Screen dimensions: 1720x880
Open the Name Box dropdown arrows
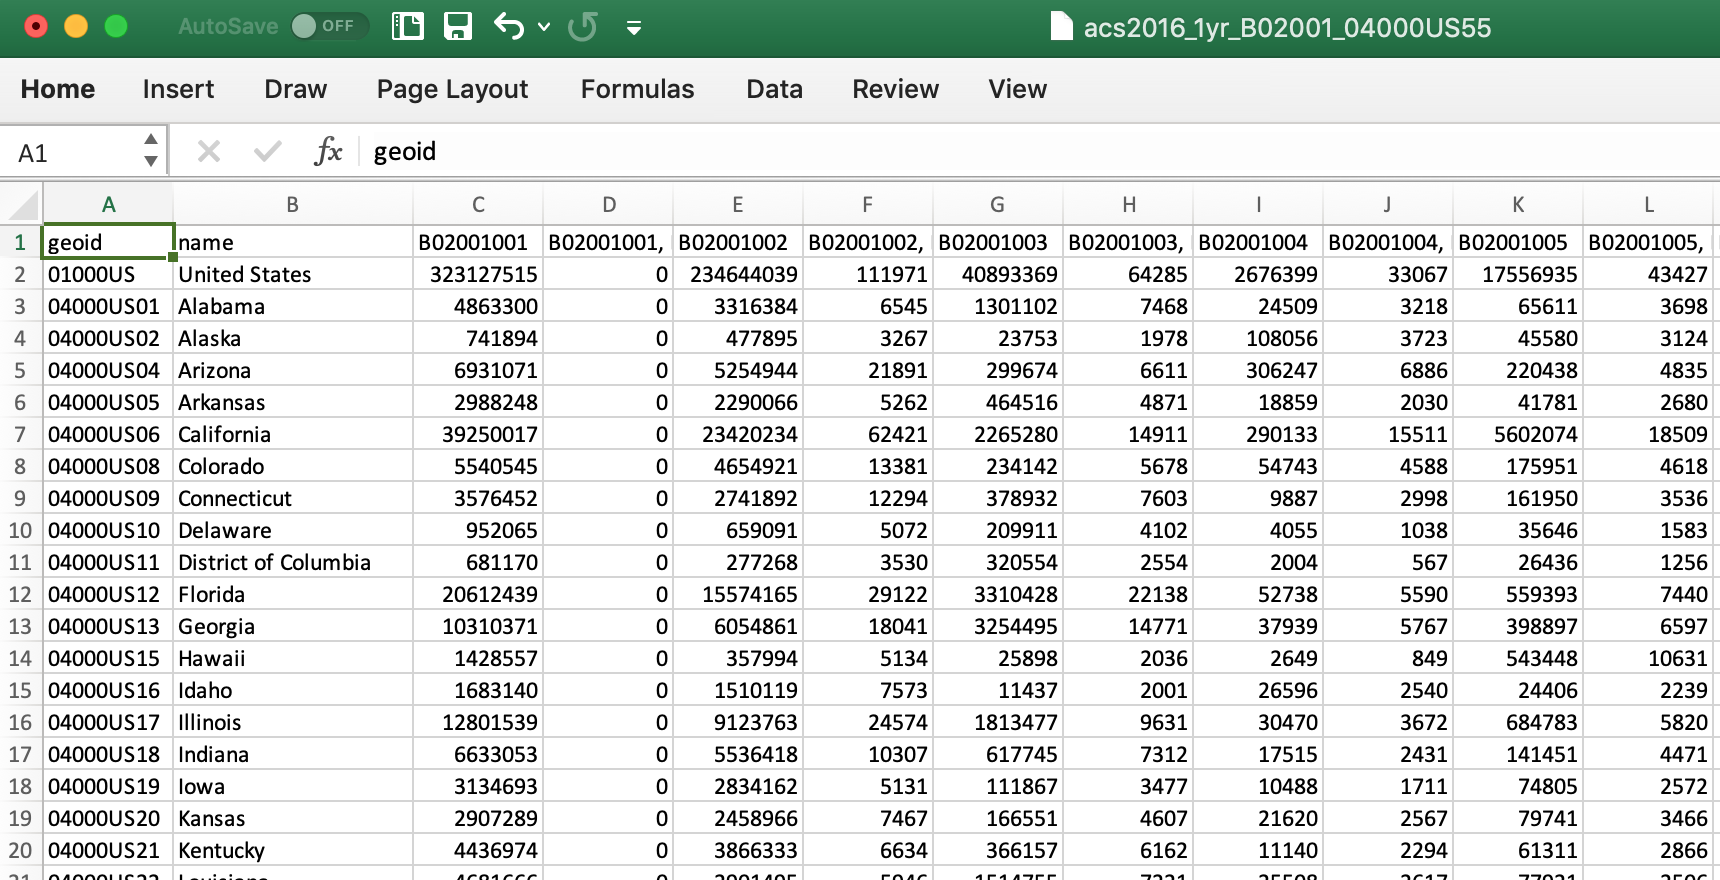(151, 151)
